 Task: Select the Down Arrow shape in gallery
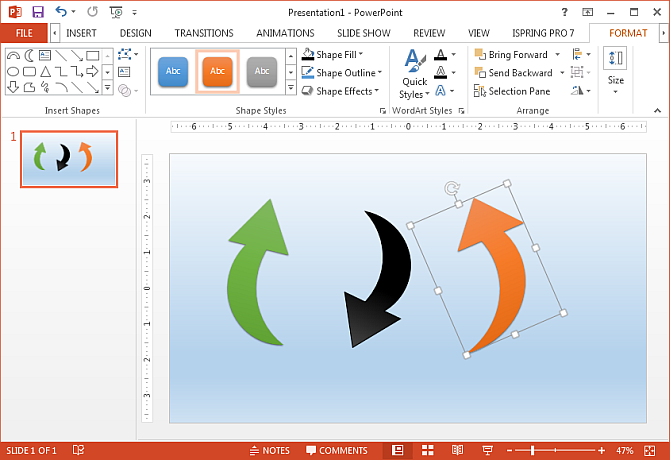(x=13, y=87)
